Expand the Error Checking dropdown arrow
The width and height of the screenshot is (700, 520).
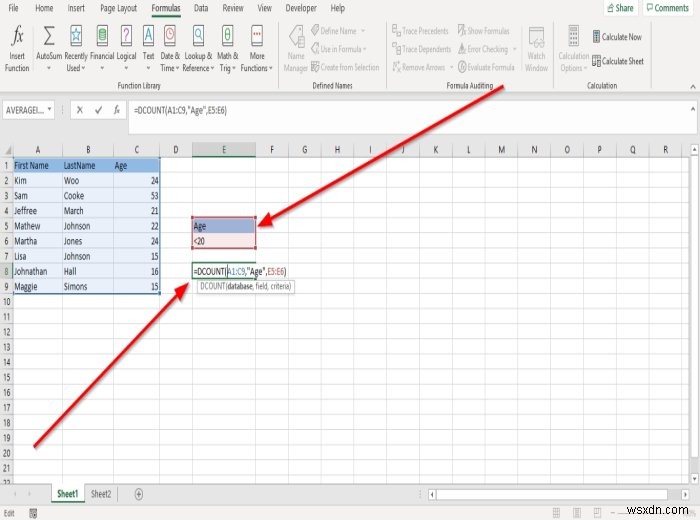[514, 49]
